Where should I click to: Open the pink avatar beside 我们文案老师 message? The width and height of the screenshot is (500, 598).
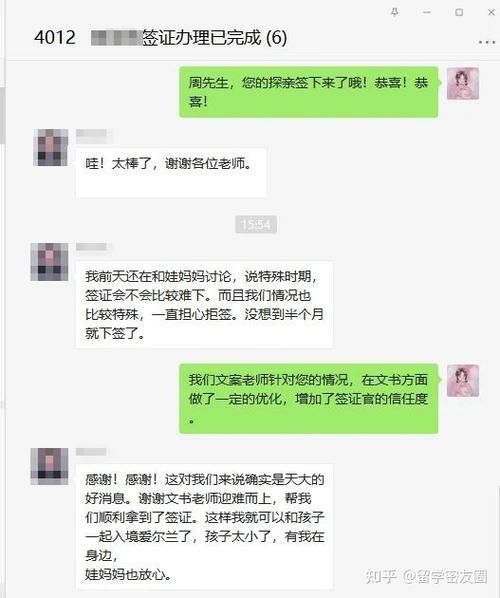pos(463,381)
